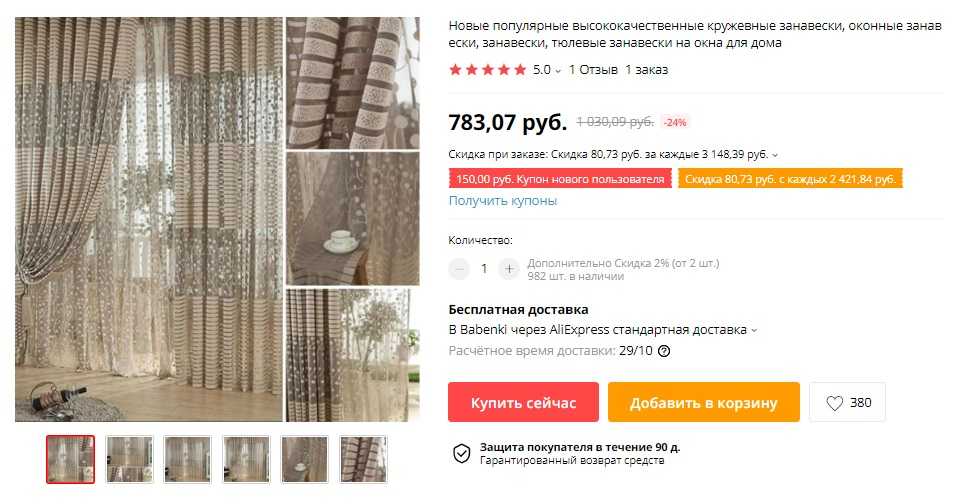
Task: Click the 150,00 руб. new user coupon
Action: 560,179
